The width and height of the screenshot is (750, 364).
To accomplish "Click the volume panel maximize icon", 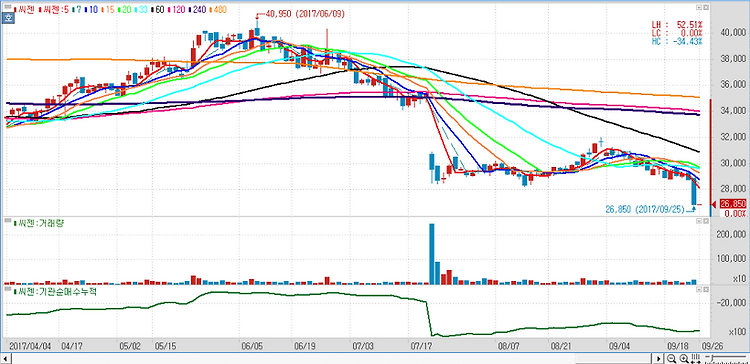I will click(705, 221).
